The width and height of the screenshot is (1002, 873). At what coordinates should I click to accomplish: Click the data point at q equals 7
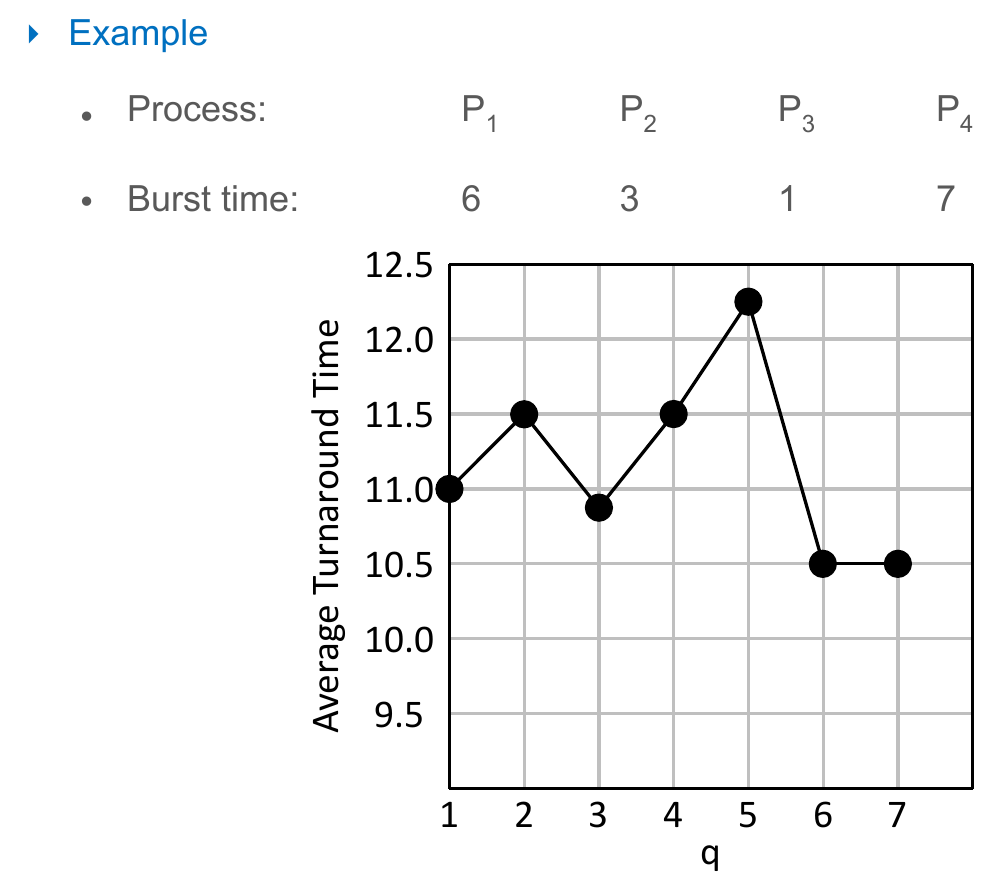(898, 564)
